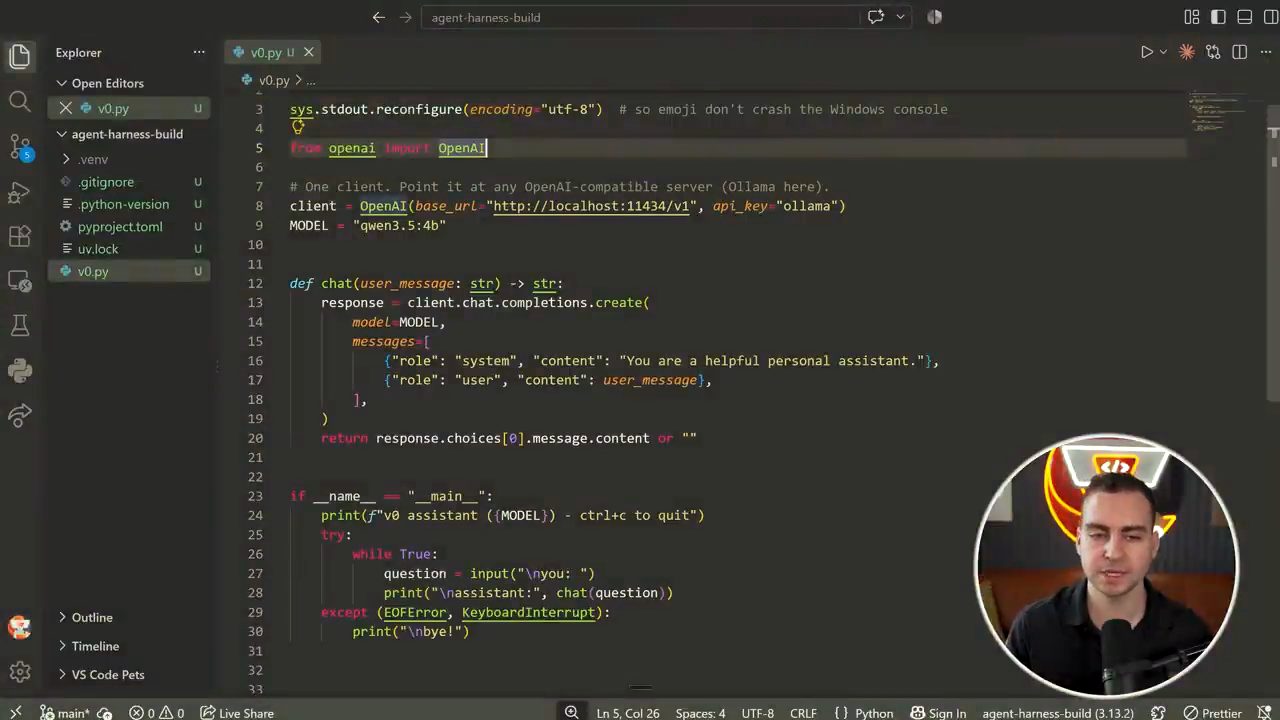Collapse the Open Editors section

(108, 83)
